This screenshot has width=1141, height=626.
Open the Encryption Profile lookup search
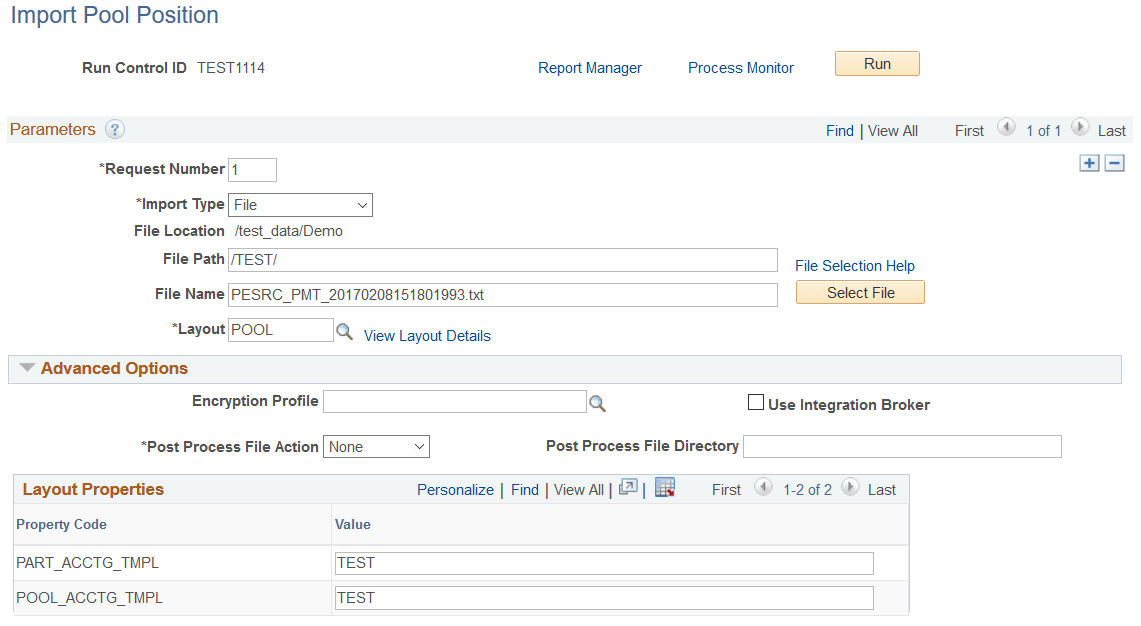tap(597, 401)
